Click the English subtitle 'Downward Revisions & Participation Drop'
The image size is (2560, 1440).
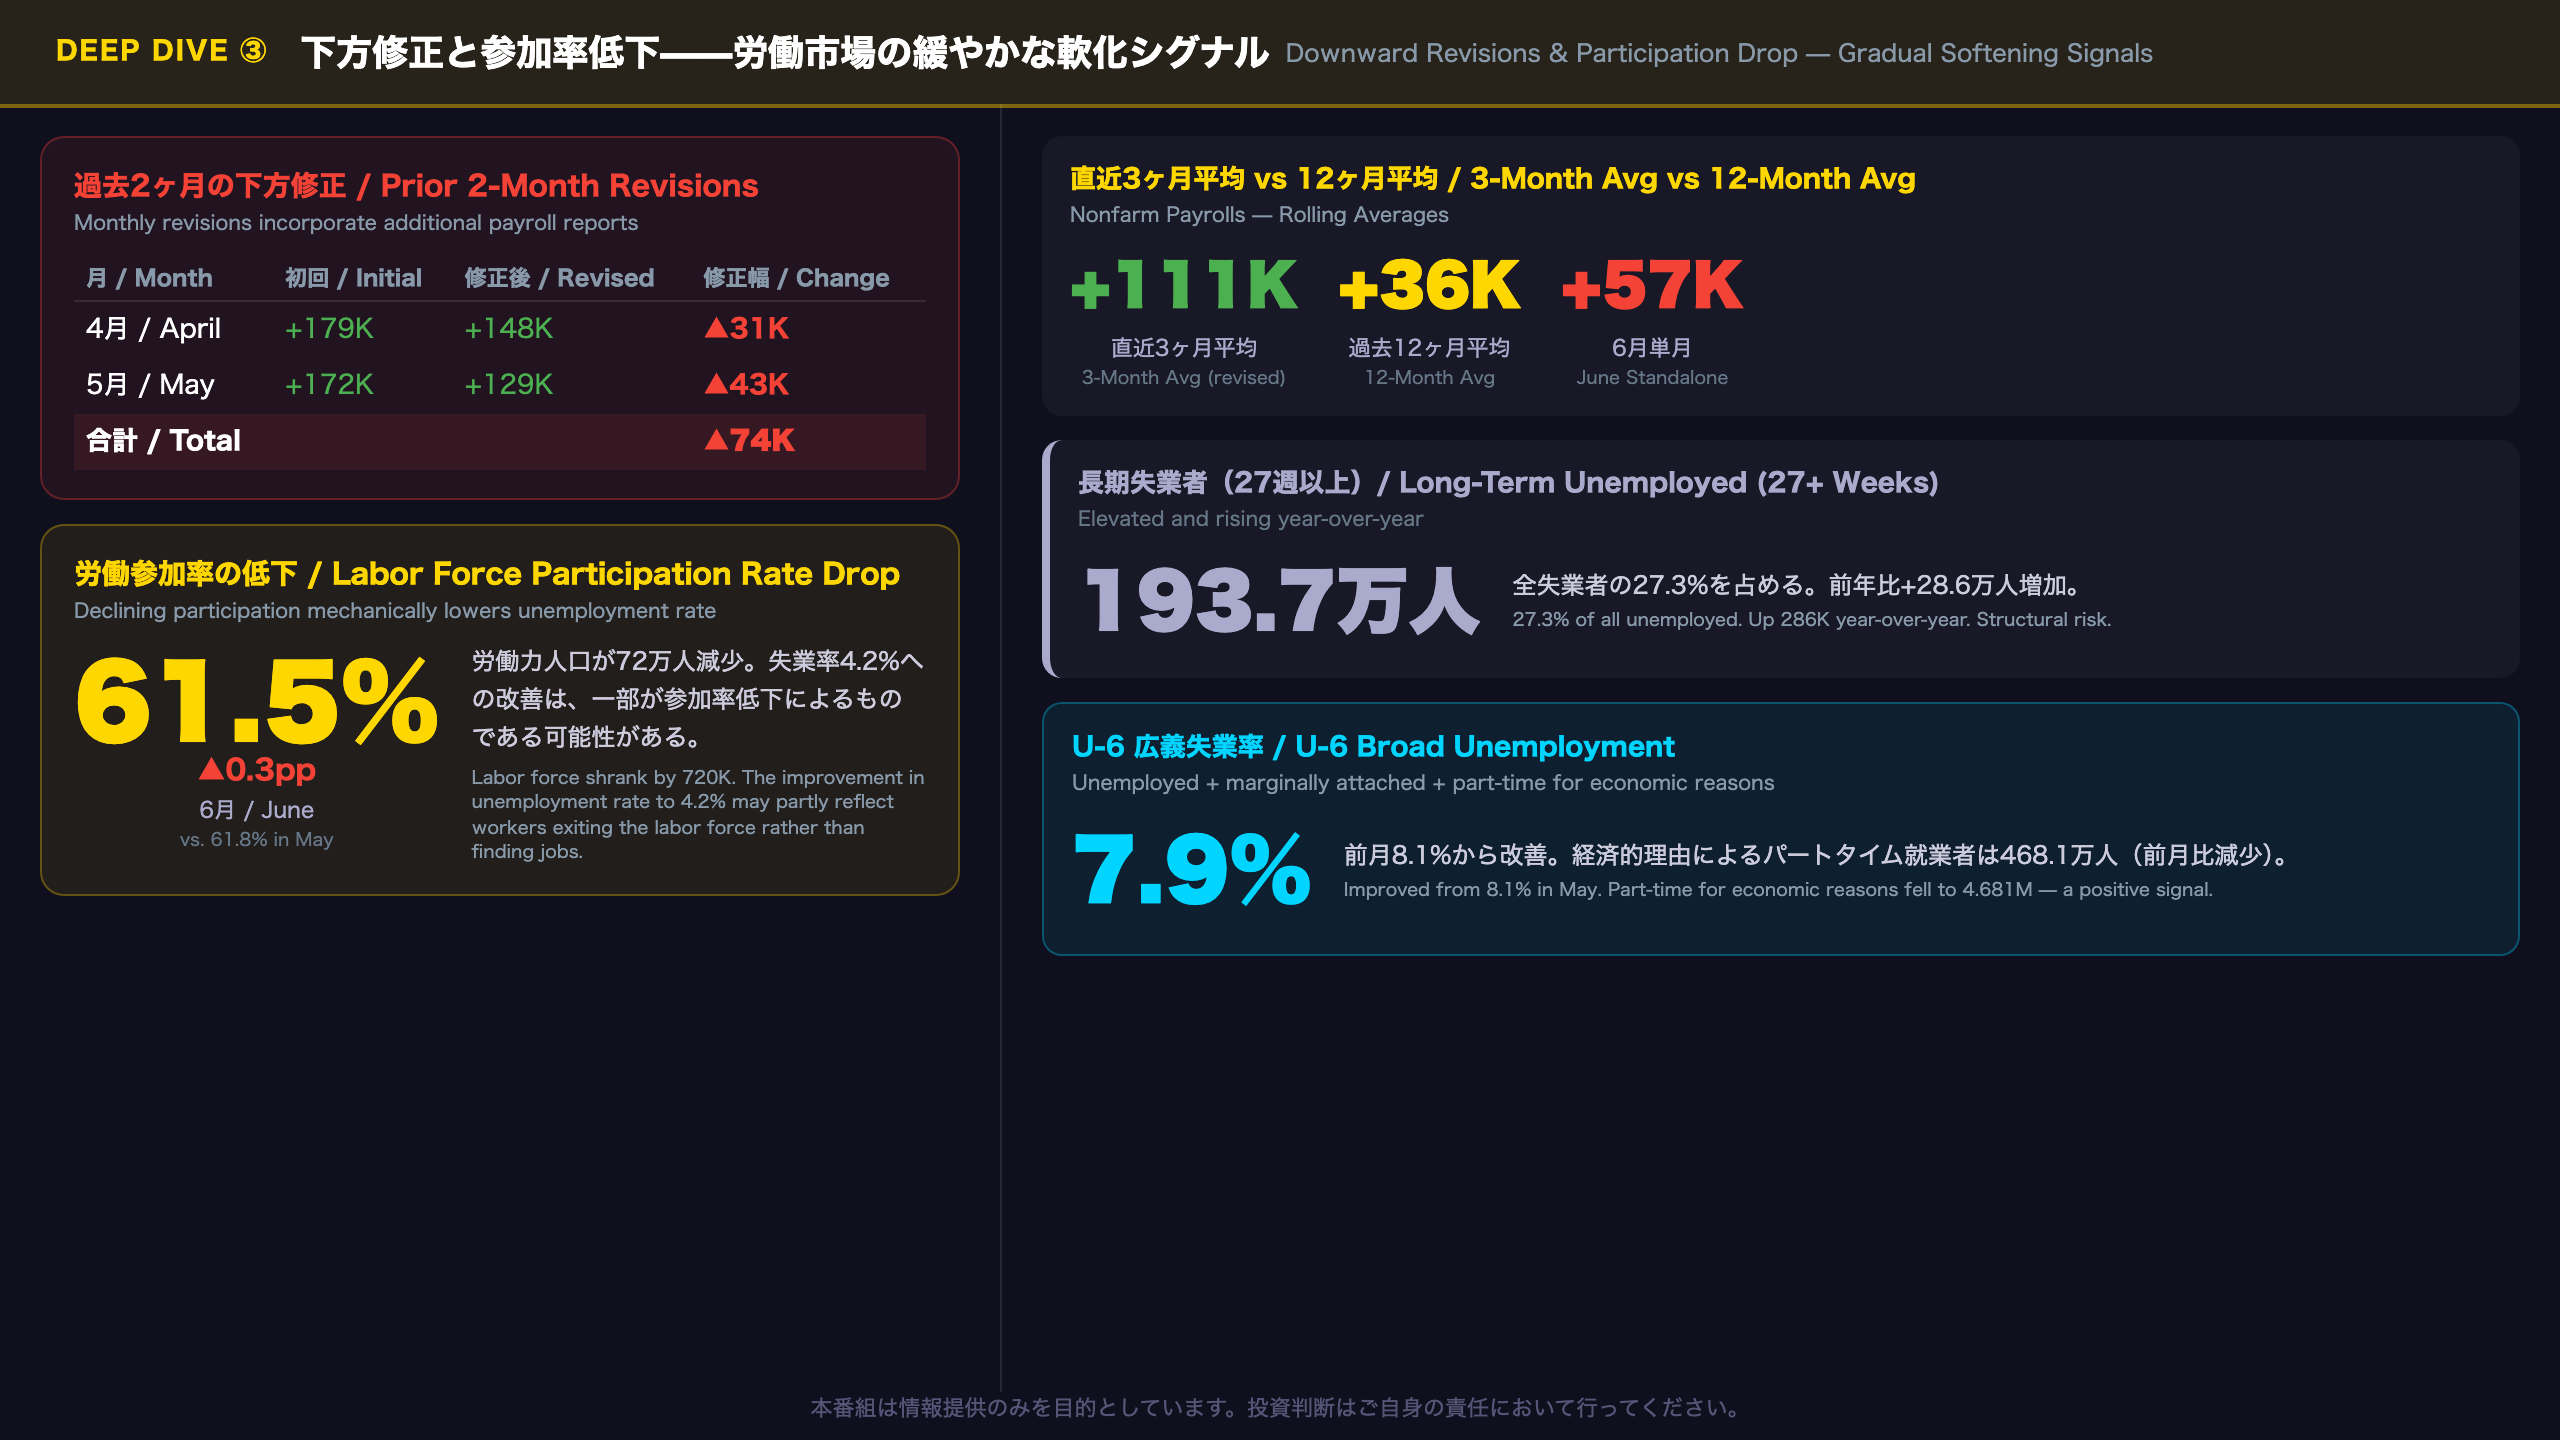point(1719,53)
